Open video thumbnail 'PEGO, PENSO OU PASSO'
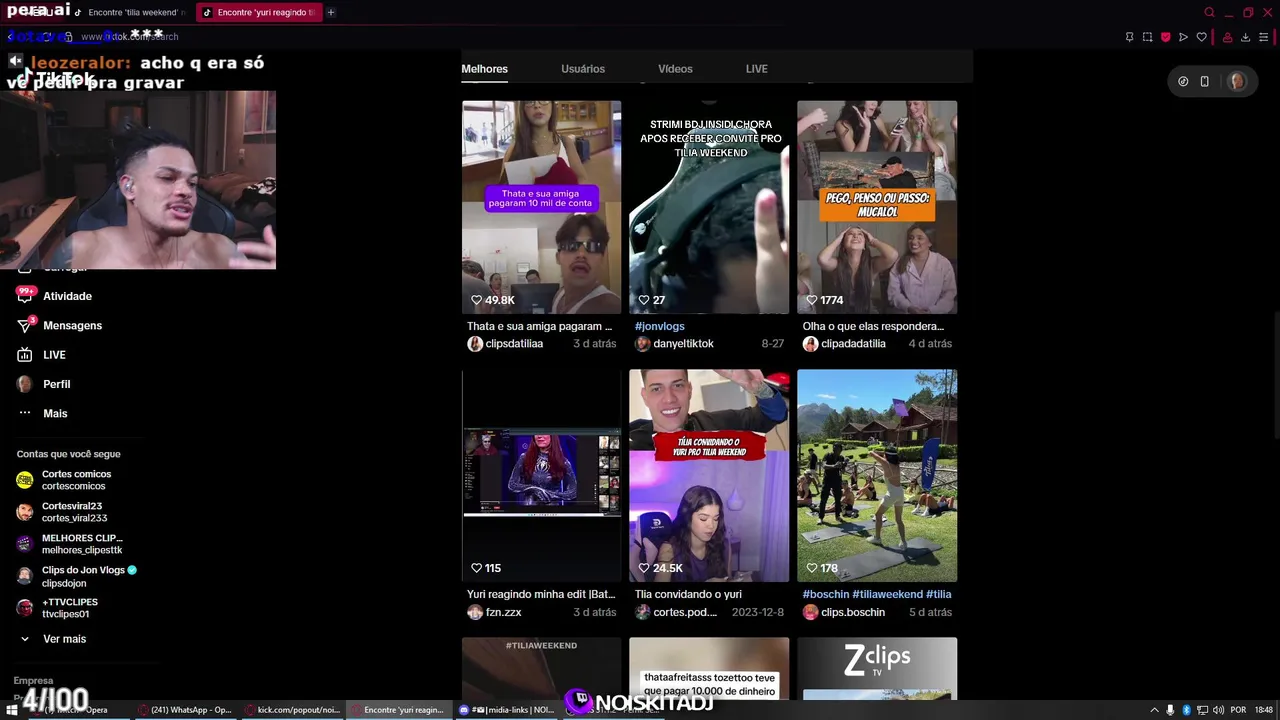 point(877,207)
